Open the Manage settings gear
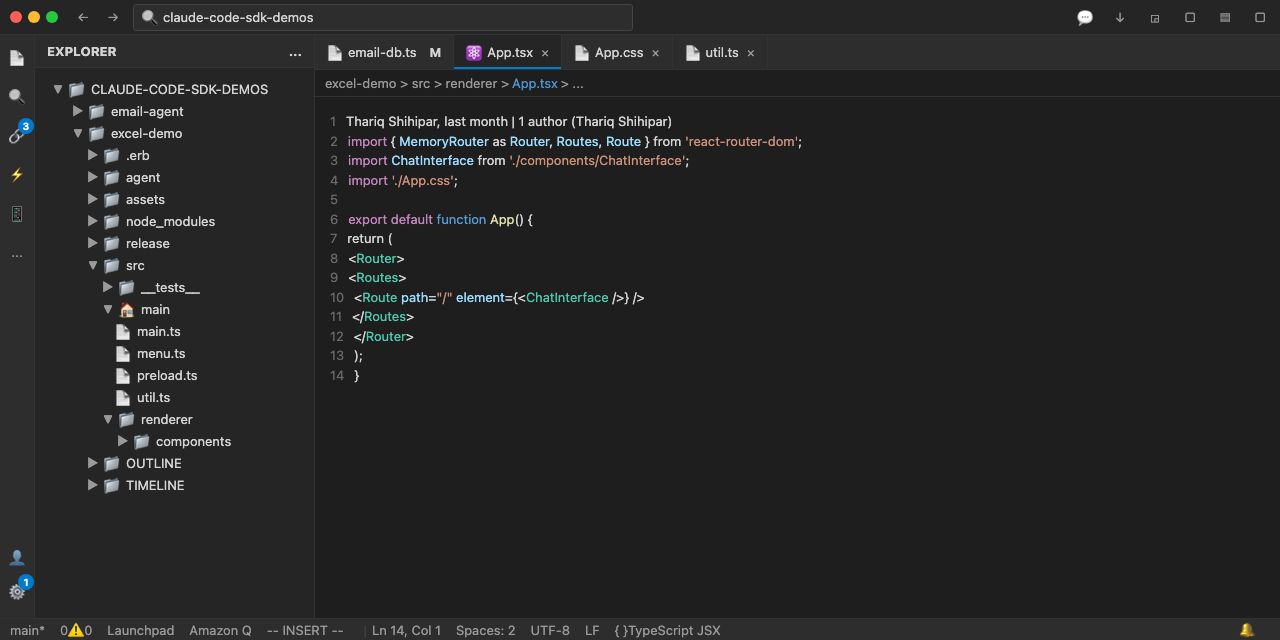This screenshot has height=640, width=1280. 17,591
